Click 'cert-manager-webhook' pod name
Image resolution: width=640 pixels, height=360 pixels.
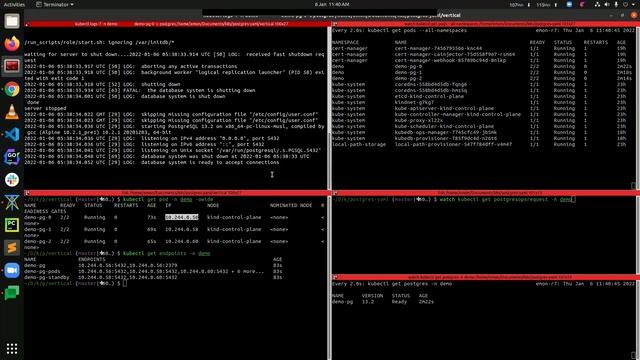click(x=450, y=60)
